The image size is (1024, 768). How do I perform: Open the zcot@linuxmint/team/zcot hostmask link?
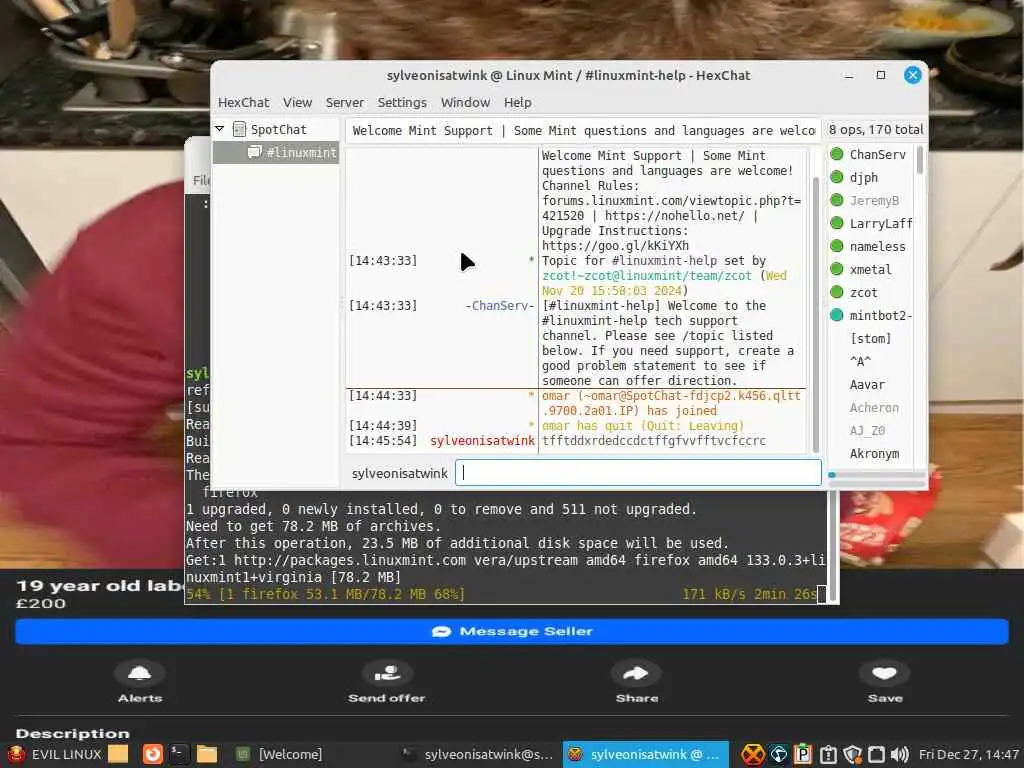[647, 276]
